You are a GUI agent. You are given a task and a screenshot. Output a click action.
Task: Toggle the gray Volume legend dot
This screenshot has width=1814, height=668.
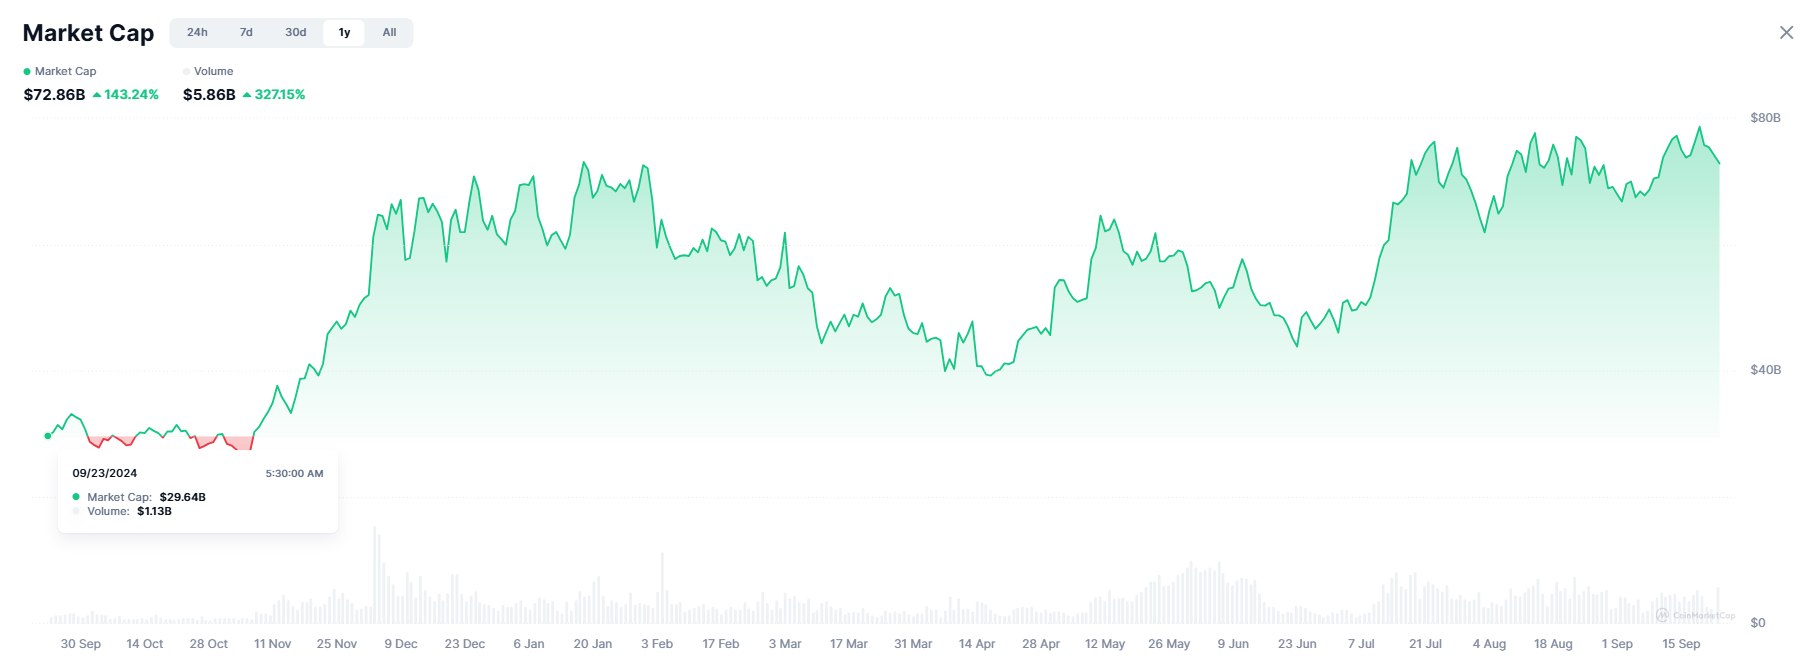[186, 71]
